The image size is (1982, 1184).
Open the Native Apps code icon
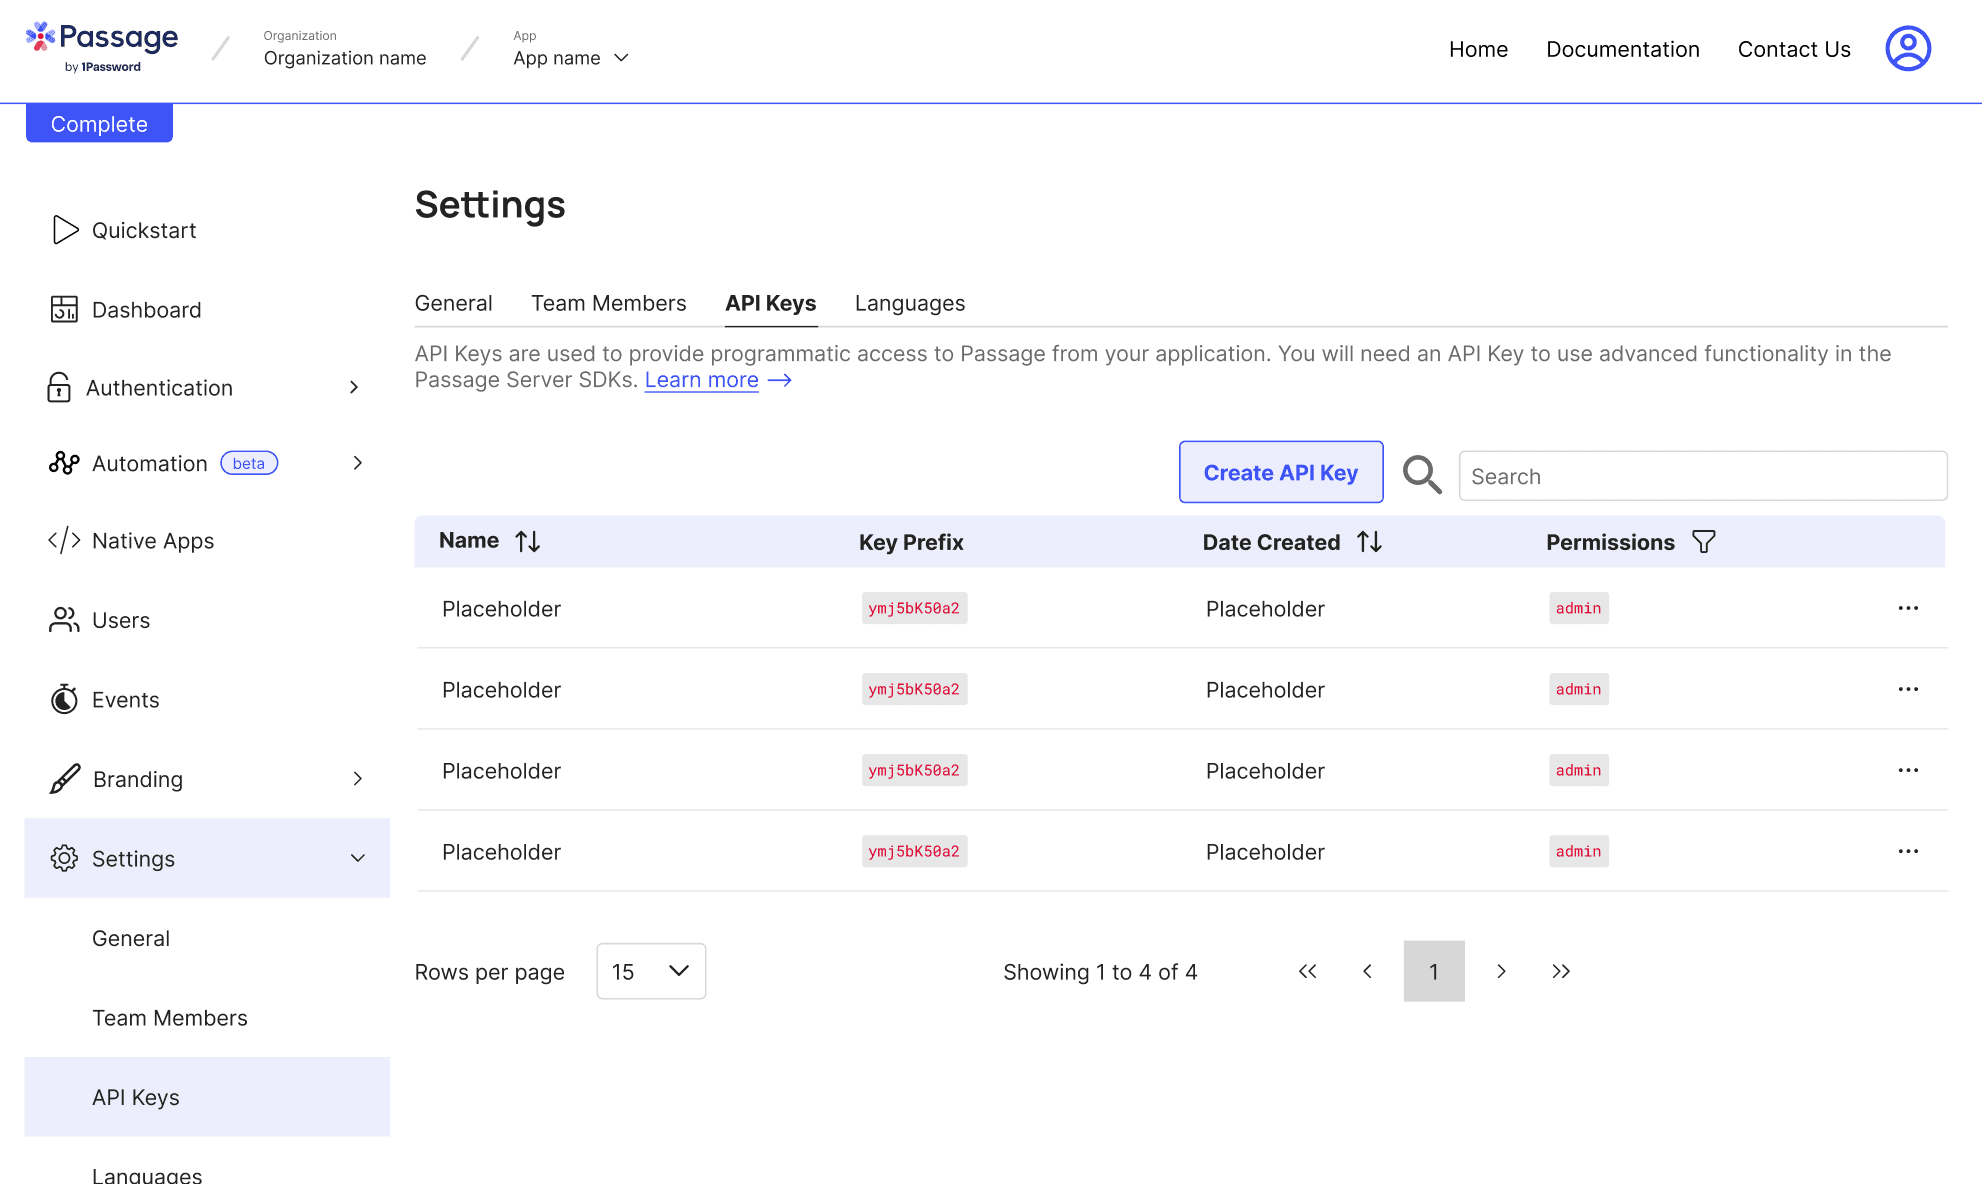tap(64, 540)
